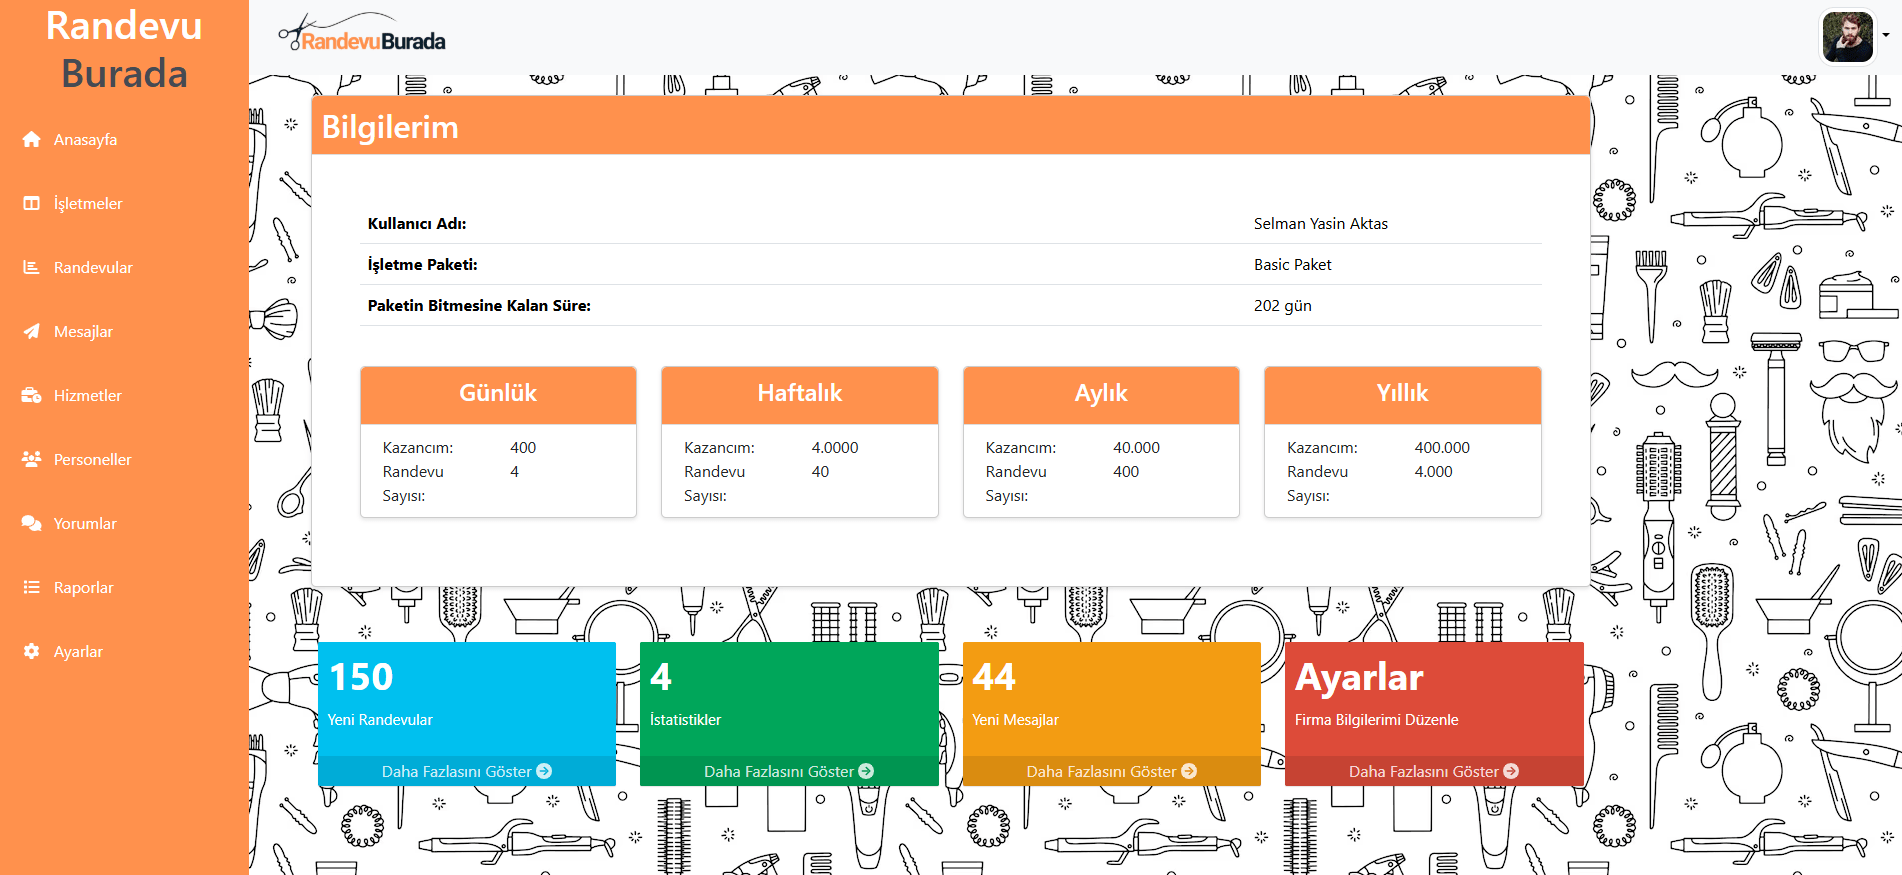Click the Hizmetler icon in sidebar
This screenshot has width=1902, height=875.
pyautogui.click(x=32, y=395)
